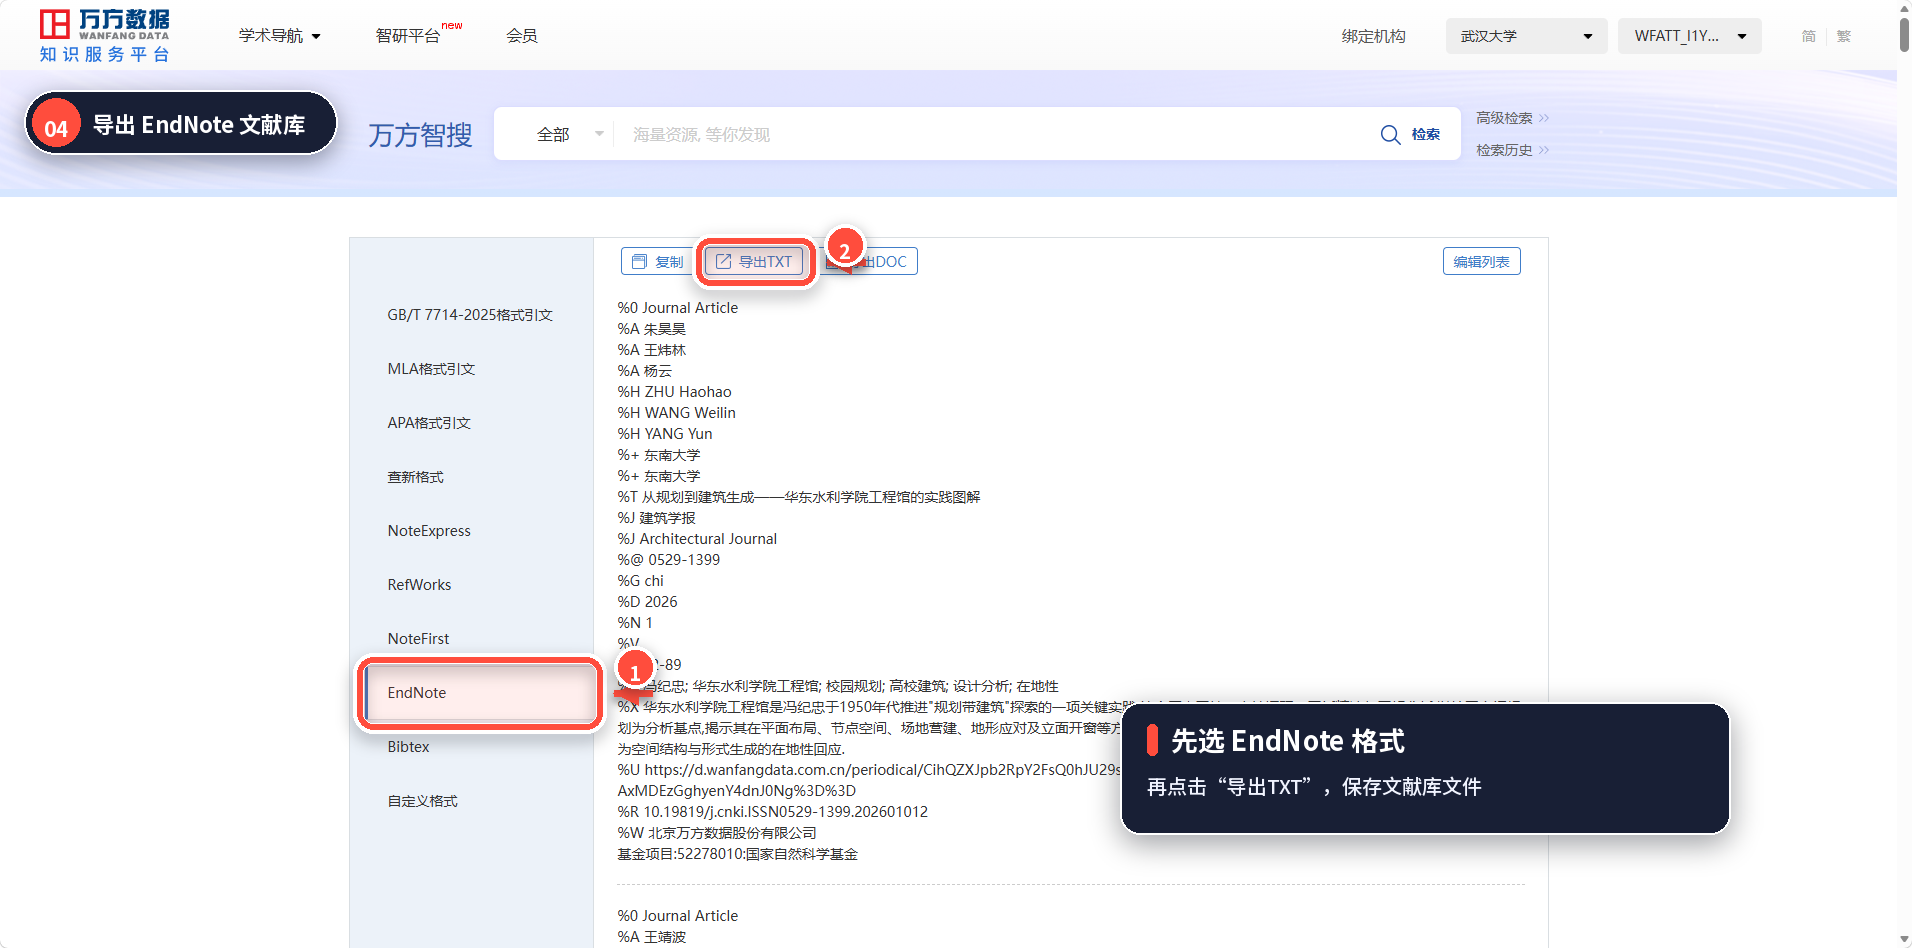
Task: Expand the 武汉大学 institution dropdown
Action: point(1526,36)
